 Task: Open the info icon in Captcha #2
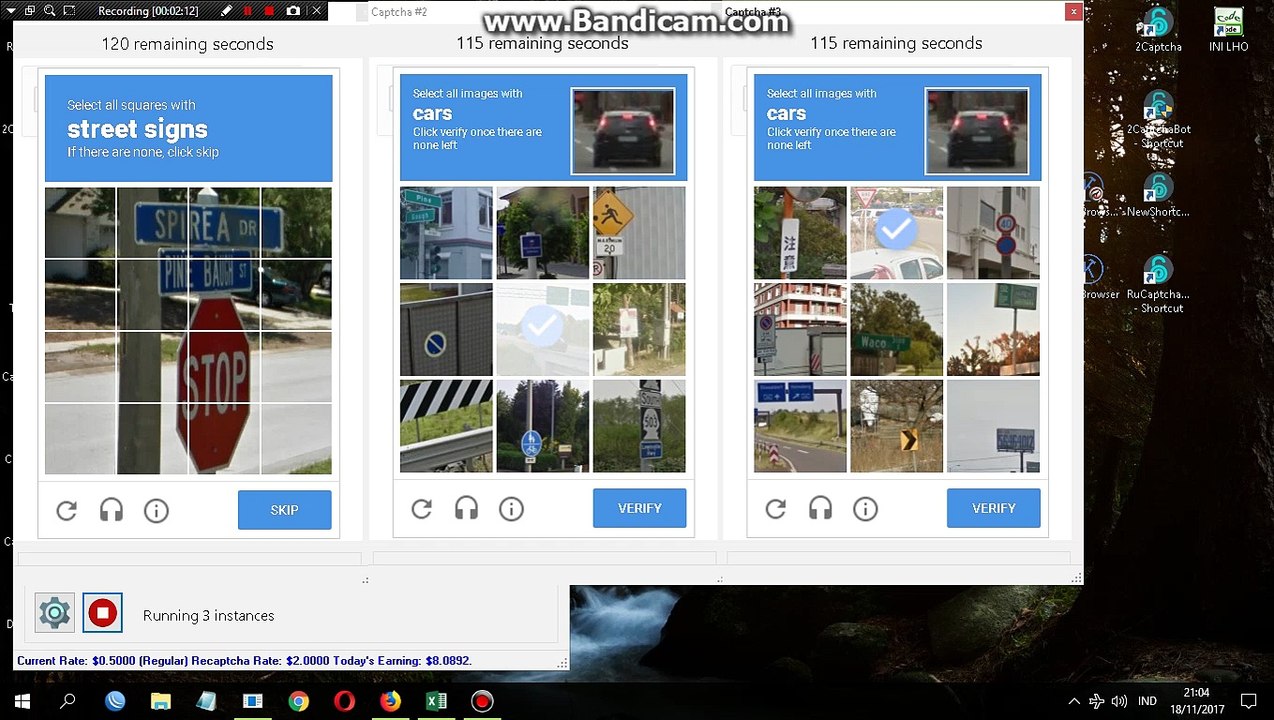pyautogui.click(x=511, y=509)
